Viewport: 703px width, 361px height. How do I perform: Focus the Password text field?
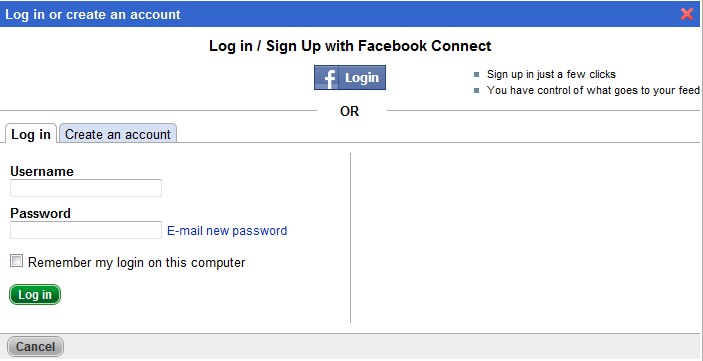[x=86, y=230]
